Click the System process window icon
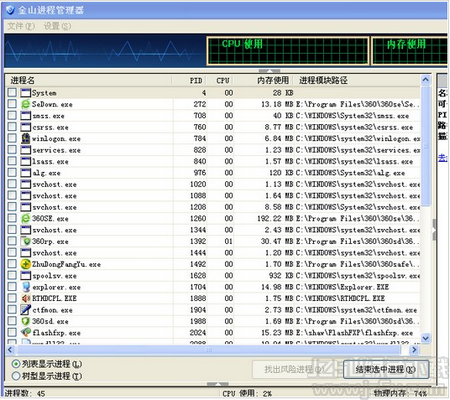Image resolution: width=450 pixels, height=400 pixels. [x=26, y=93]
